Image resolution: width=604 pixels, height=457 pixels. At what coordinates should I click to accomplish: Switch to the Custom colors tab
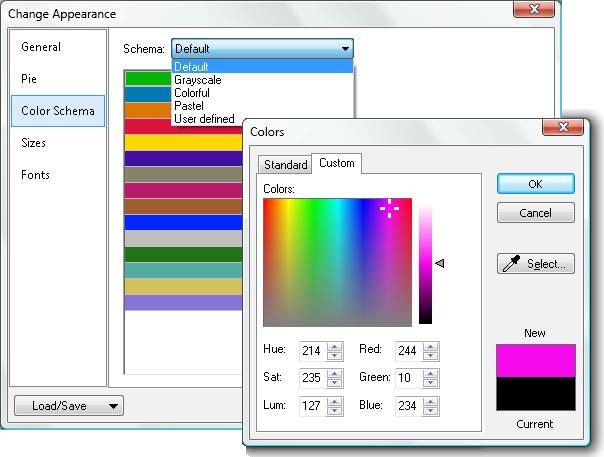click(x=336, y=163)
